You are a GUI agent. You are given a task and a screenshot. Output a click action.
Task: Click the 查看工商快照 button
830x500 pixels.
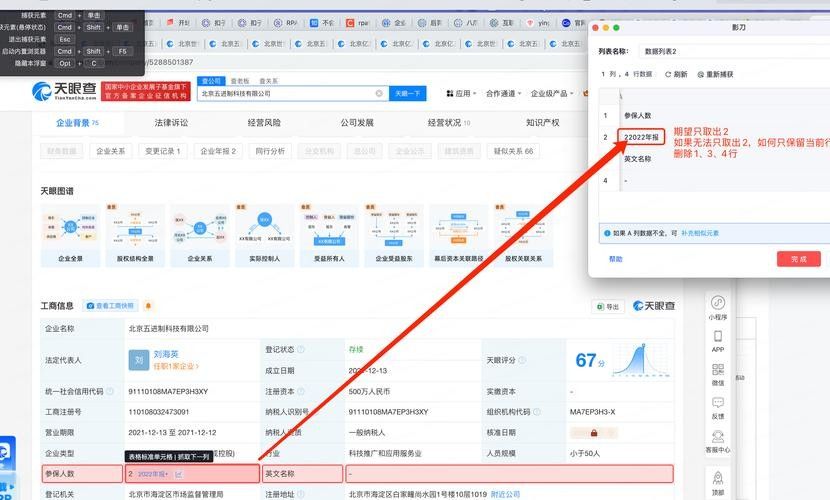(x=110, y=306)
